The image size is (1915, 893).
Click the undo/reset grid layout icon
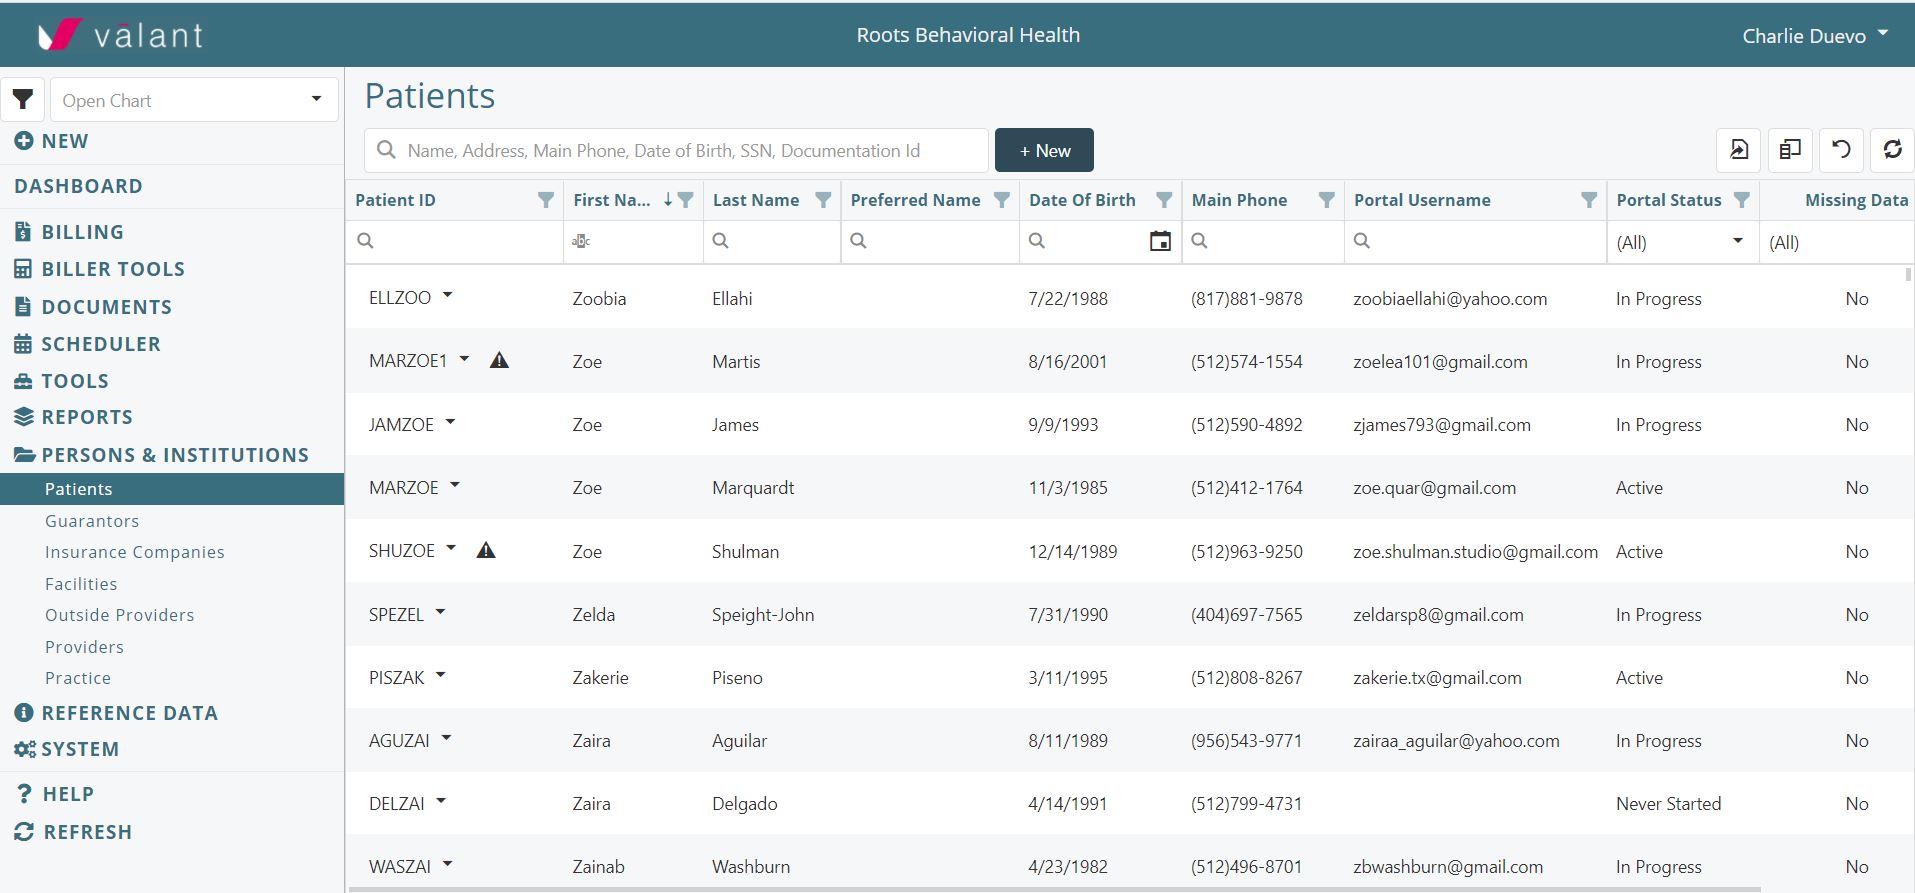pos(1841,150)
